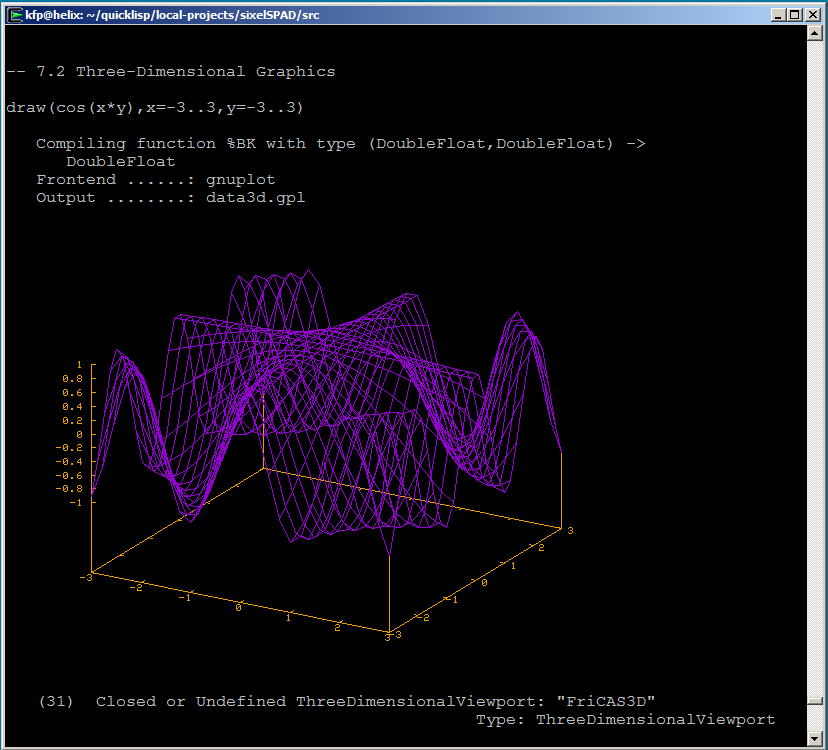Click the draw(cos(x*y)) command line
The width and height of the screenshot is (828, 750).
[x=155, y=107]
